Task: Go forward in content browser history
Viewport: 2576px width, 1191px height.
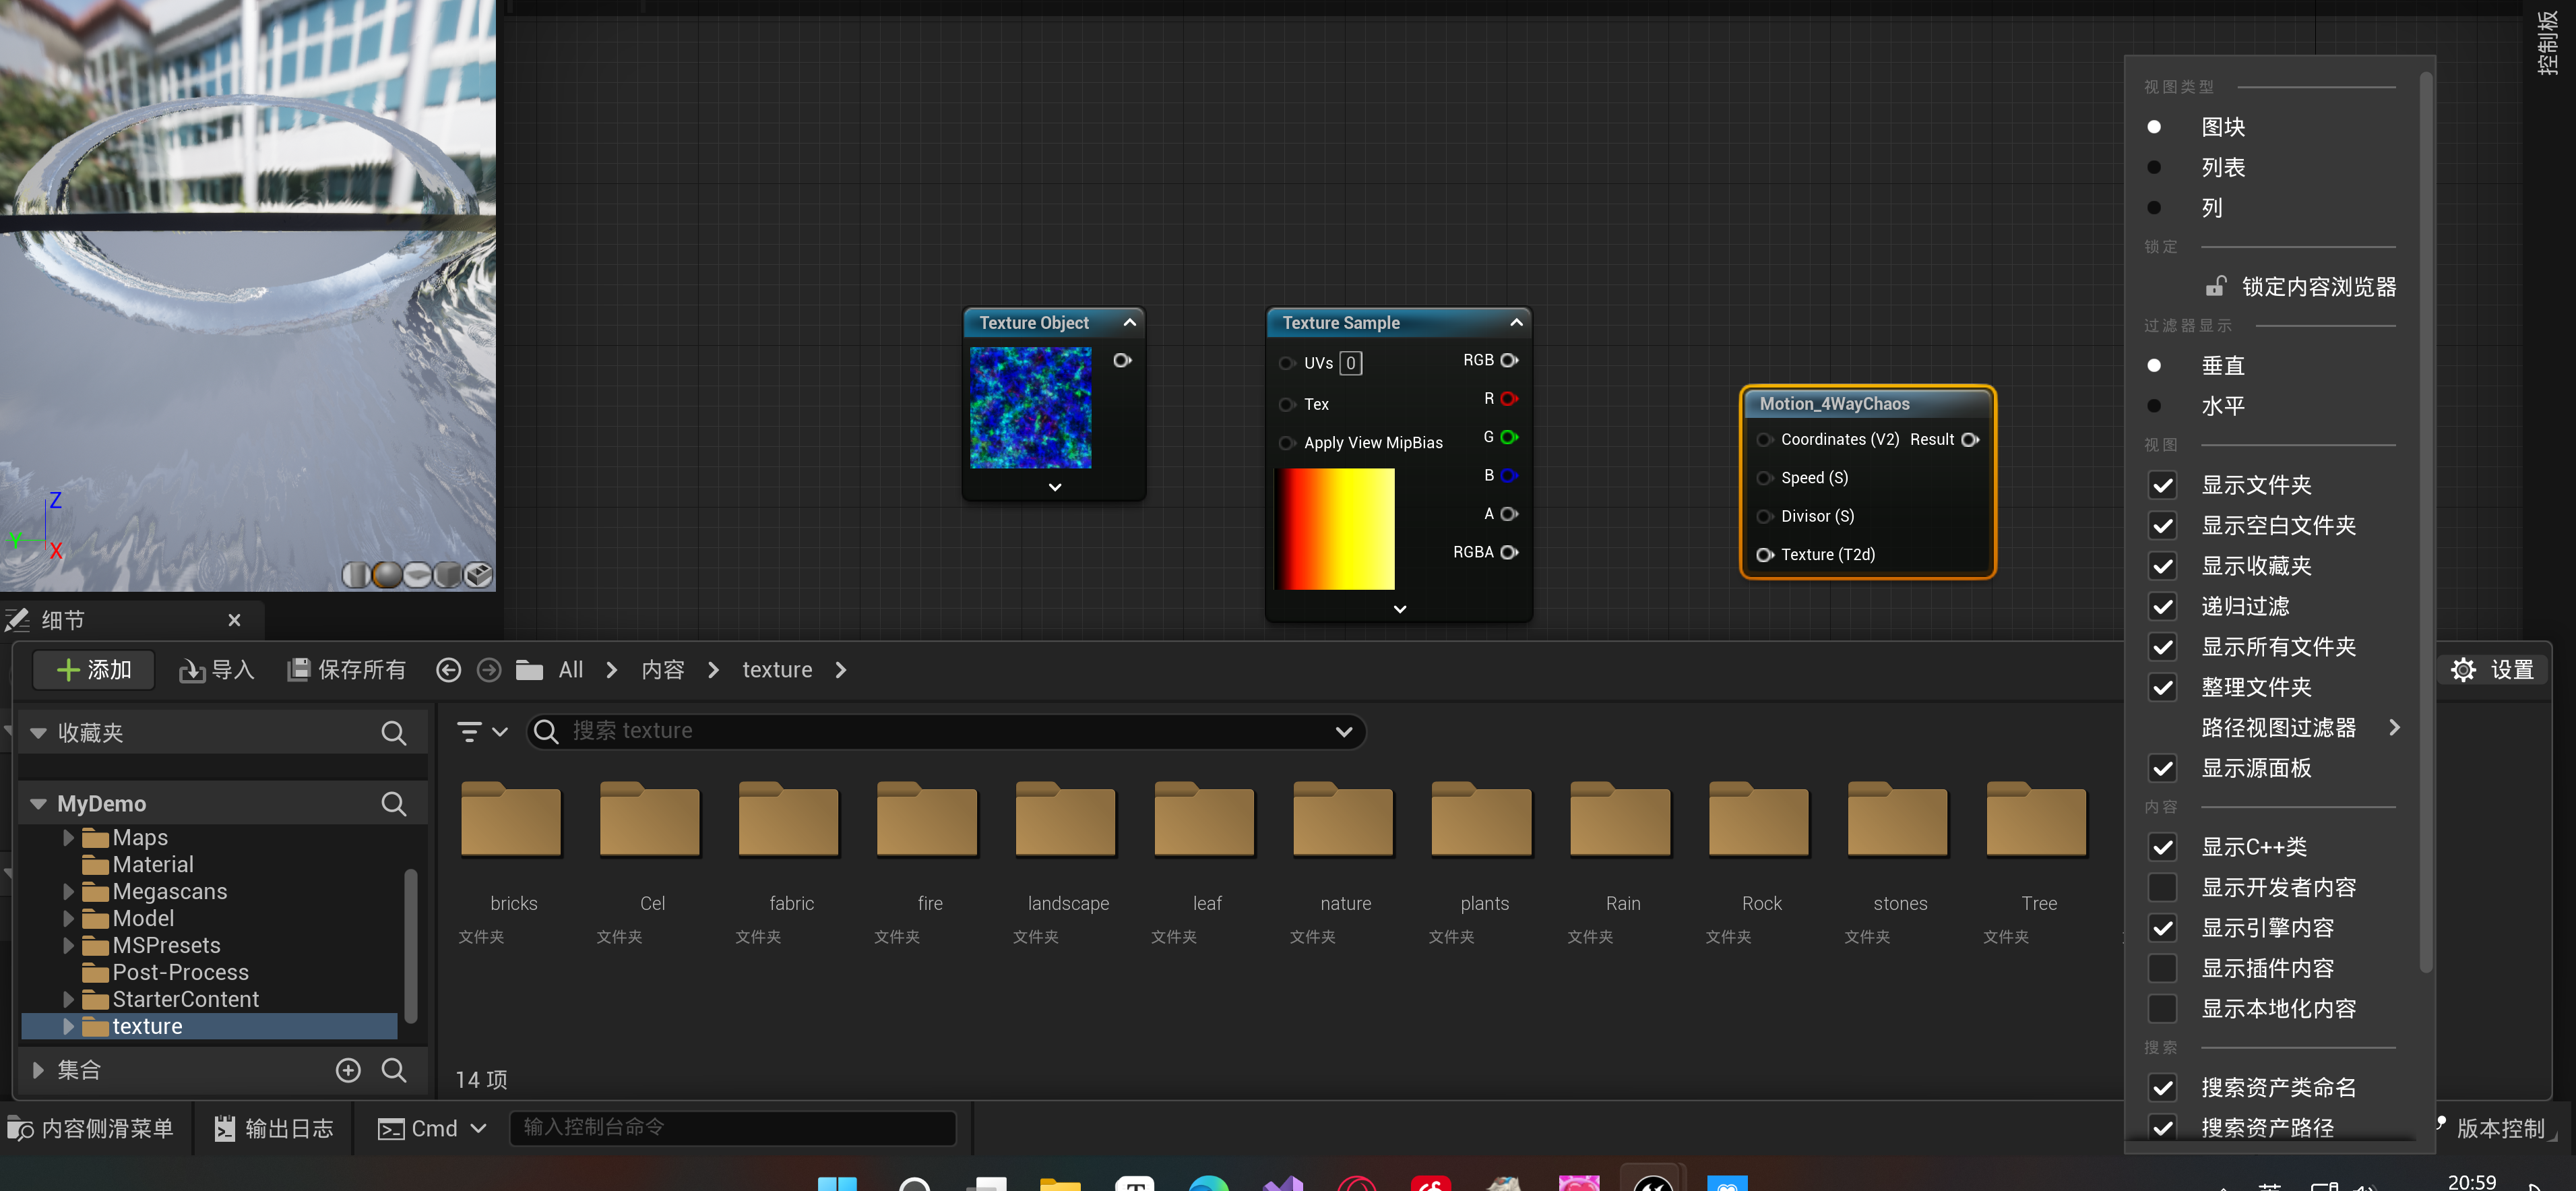Action: [x=489, y=670]
